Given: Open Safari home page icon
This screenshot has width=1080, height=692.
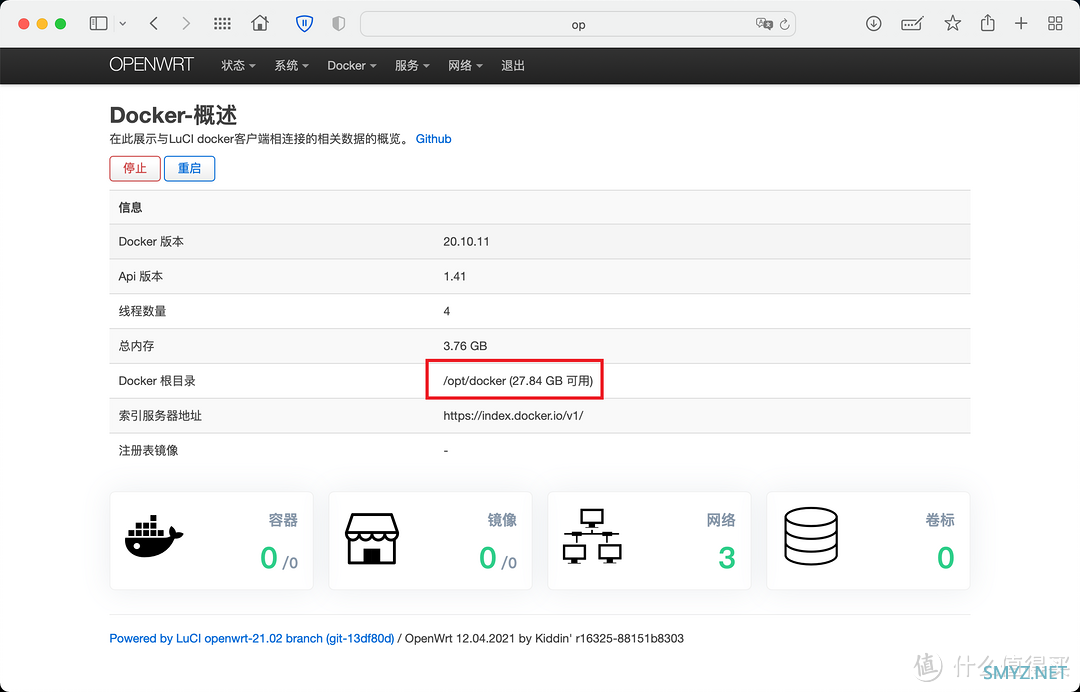Looking at the screenshot, I should point(260,24).
